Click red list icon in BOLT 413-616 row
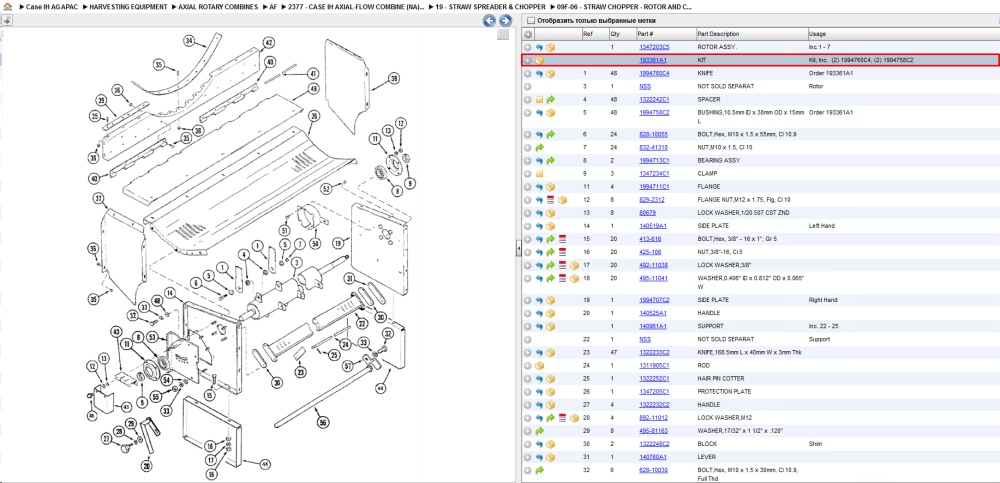 pyautogui.click(x=562, y=239)
